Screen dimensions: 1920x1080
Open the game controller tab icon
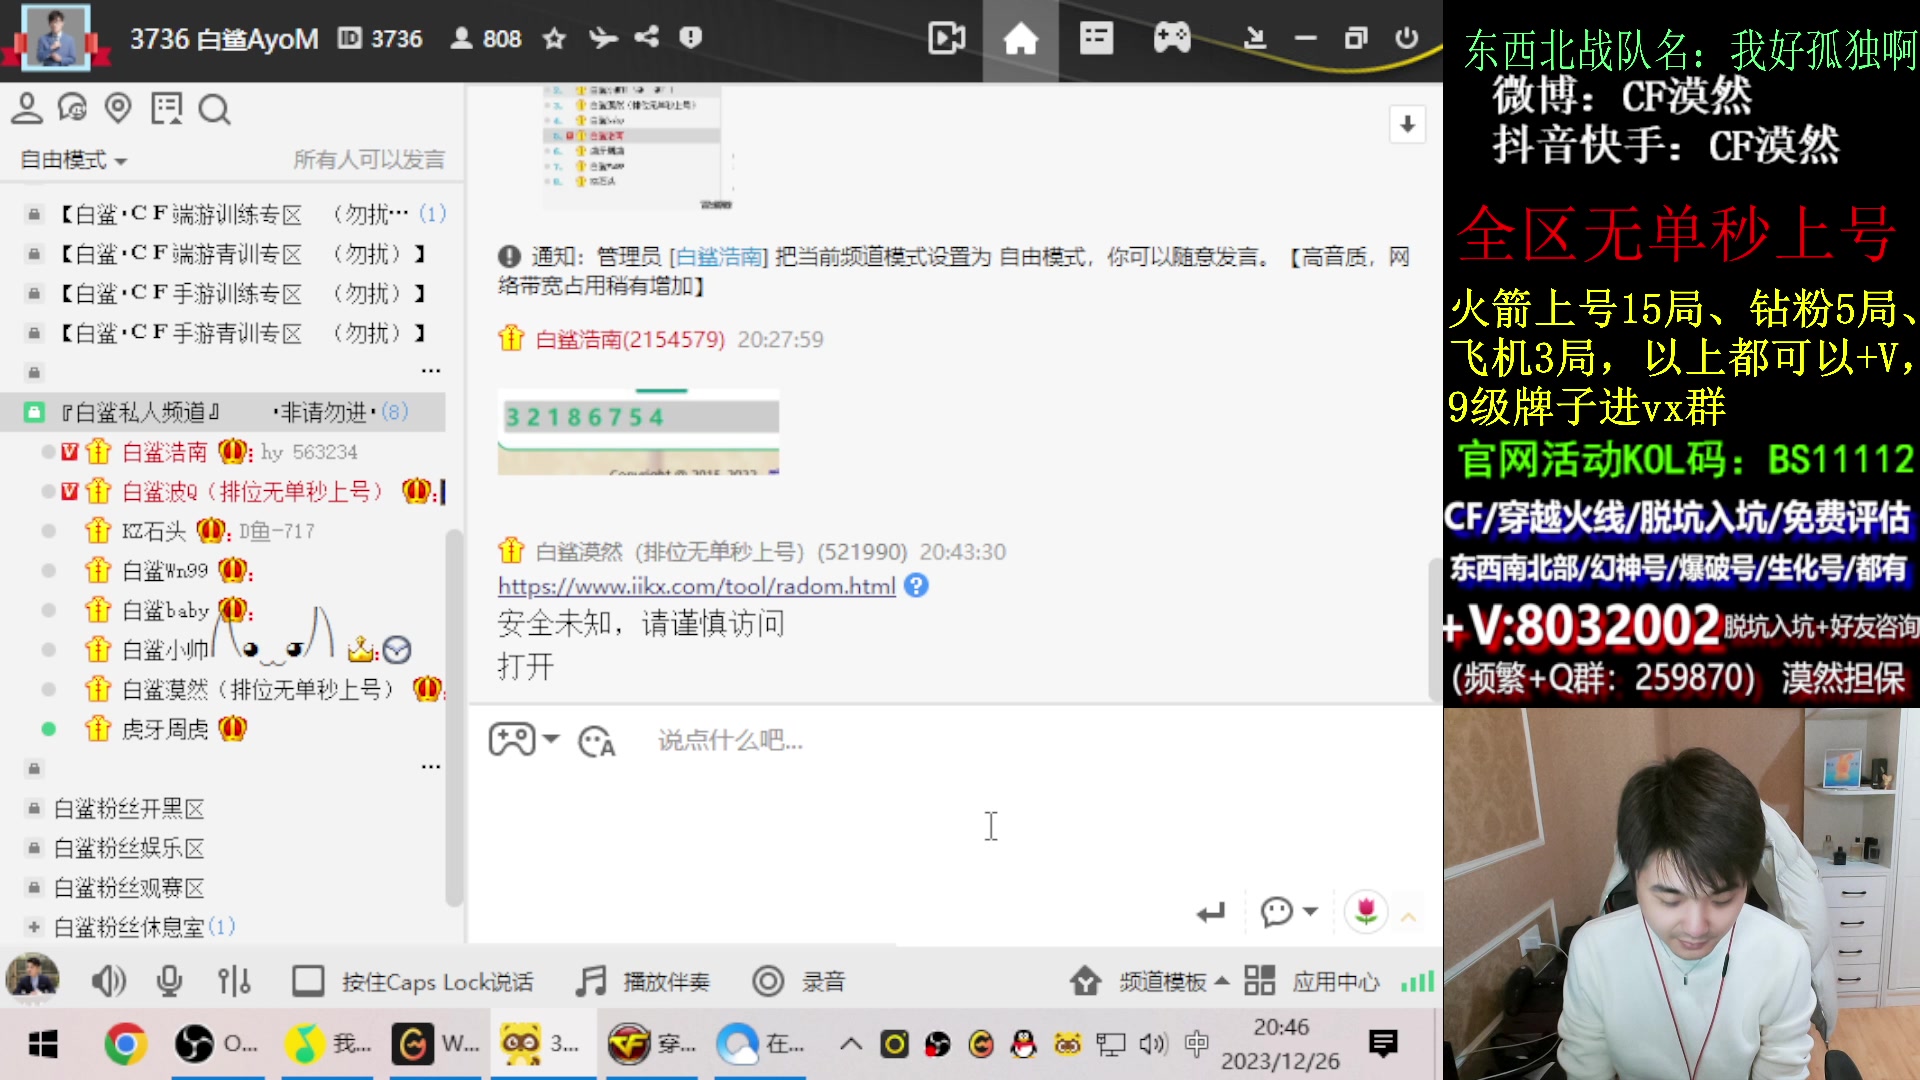click(x=1171, y=39)
